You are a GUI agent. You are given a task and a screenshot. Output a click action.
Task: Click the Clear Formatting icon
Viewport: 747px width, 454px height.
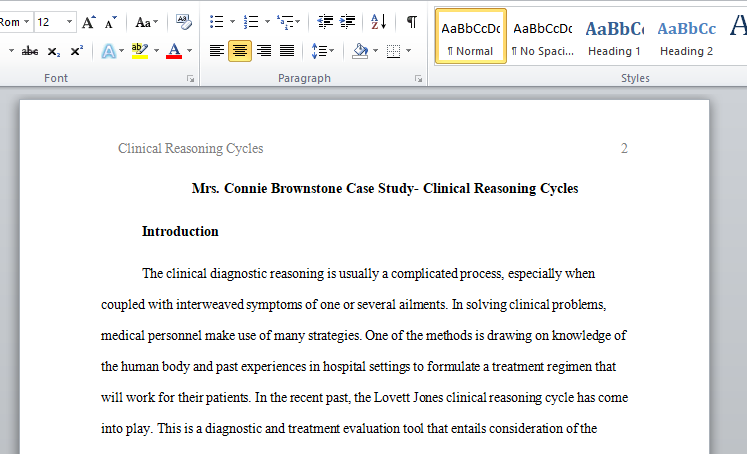coord(184,22)
